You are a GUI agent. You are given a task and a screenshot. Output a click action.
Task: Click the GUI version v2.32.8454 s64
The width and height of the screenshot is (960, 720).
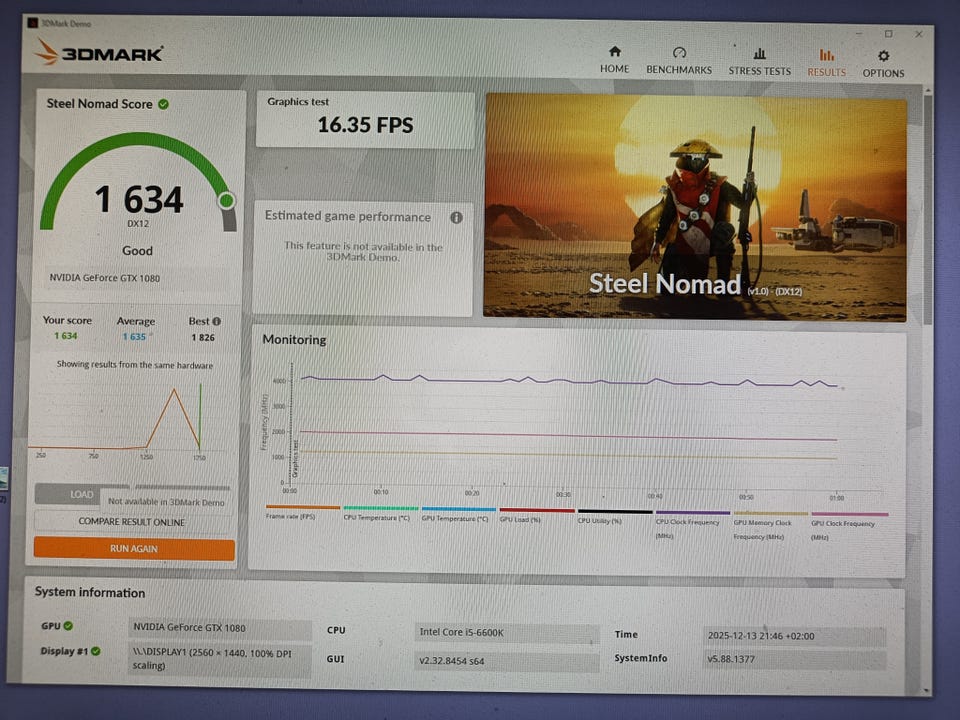pyautogui.click(x=506, y=661)
